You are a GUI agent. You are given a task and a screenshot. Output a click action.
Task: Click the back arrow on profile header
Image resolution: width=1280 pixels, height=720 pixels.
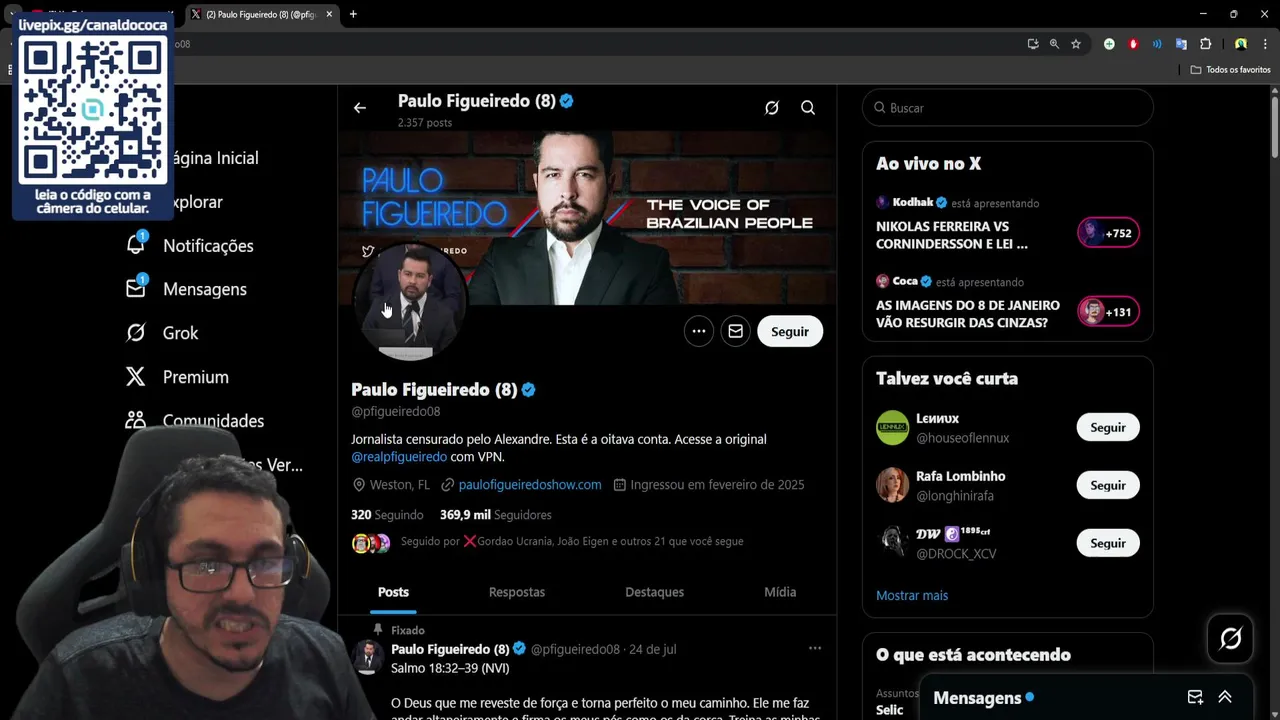click(x=360, y=108)
